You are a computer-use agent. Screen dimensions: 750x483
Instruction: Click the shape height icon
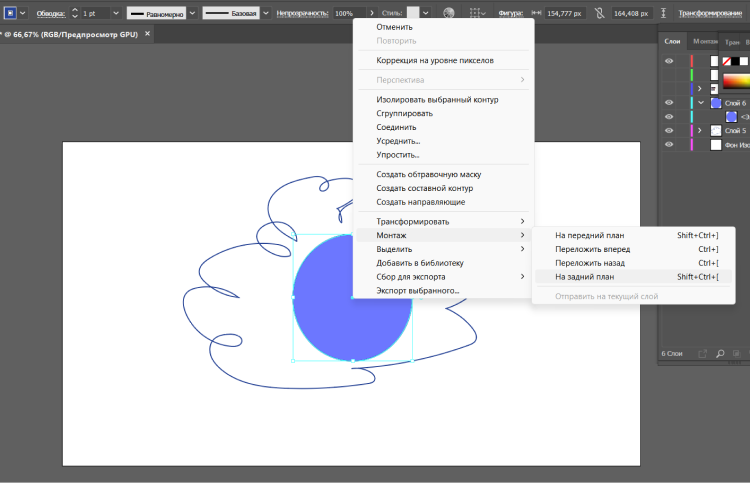click(664, 13)
